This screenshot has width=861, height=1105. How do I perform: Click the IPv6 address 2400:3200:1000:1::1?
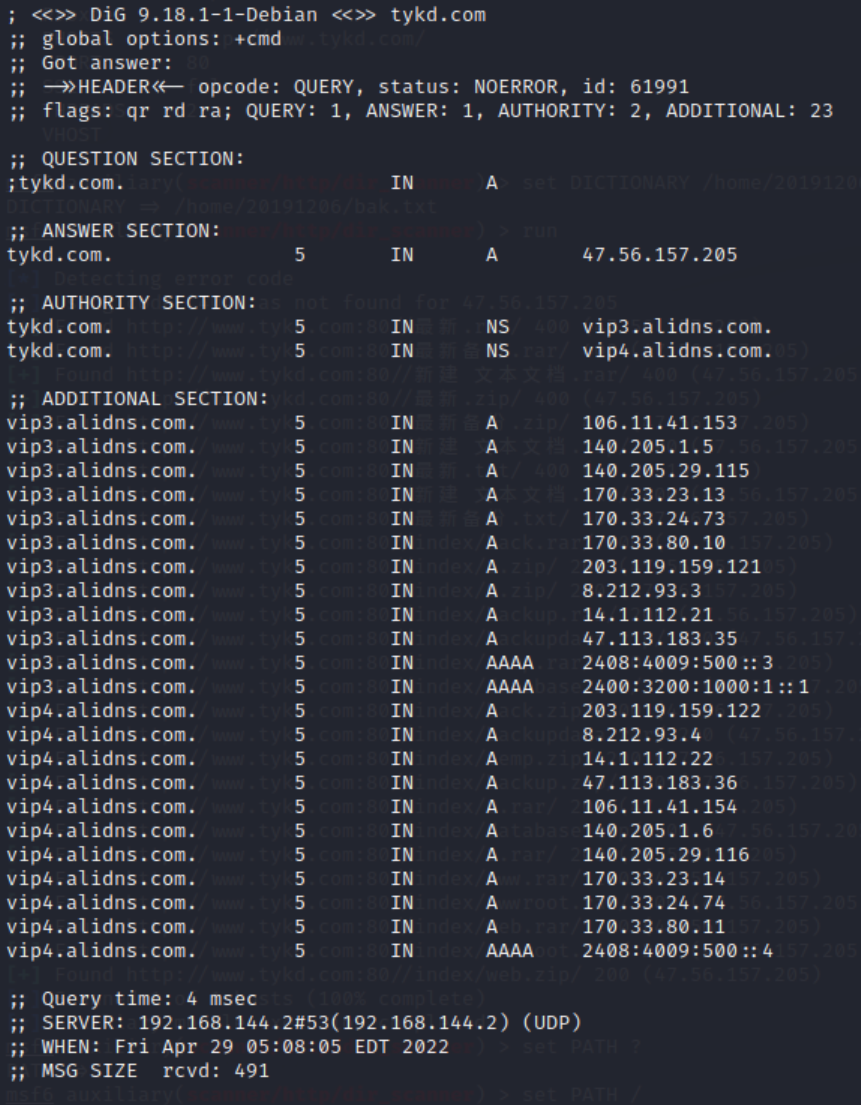pos(695,687)
